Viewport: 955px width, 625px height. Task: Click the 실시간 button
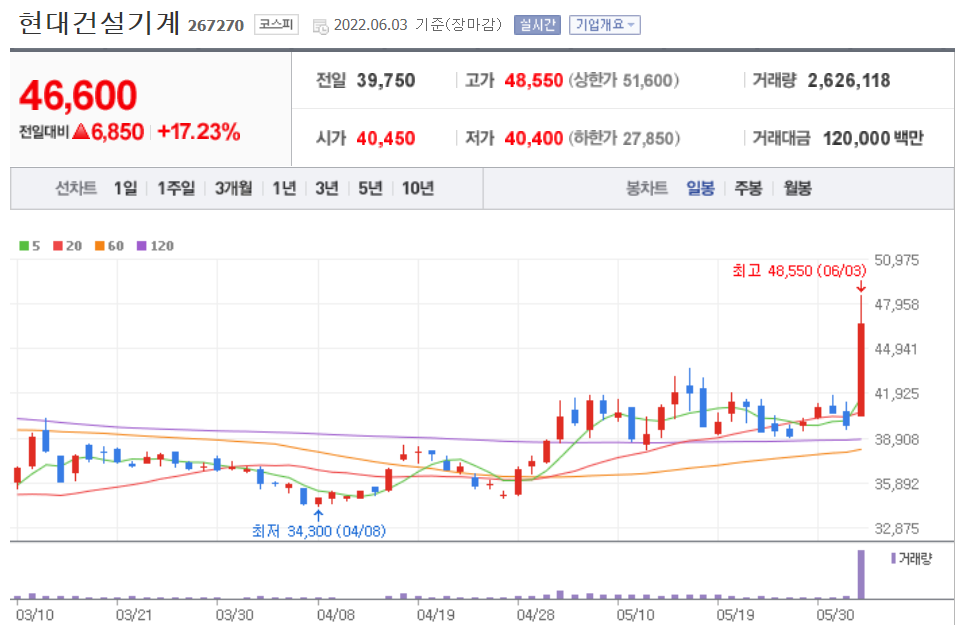point(537,25)
